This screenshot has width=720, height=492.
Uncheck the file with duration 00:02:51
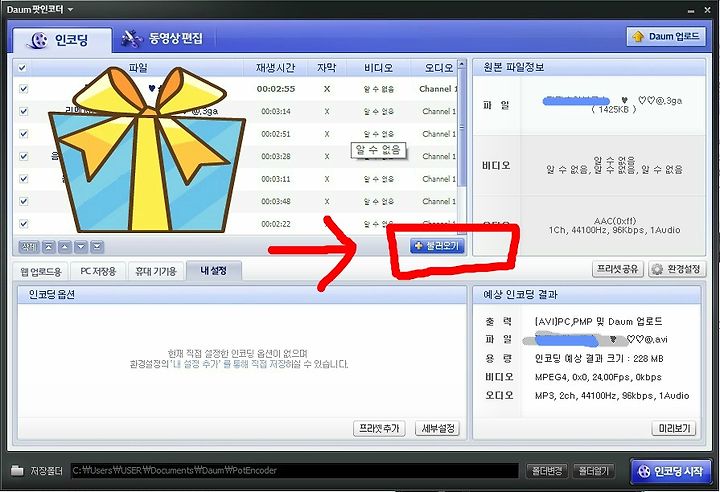pos(23,134)
